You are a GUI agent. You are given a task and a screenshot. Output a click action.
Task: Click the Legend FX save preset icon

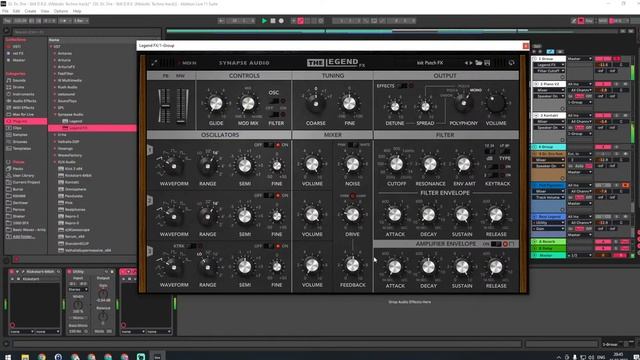tap(487, 63)
